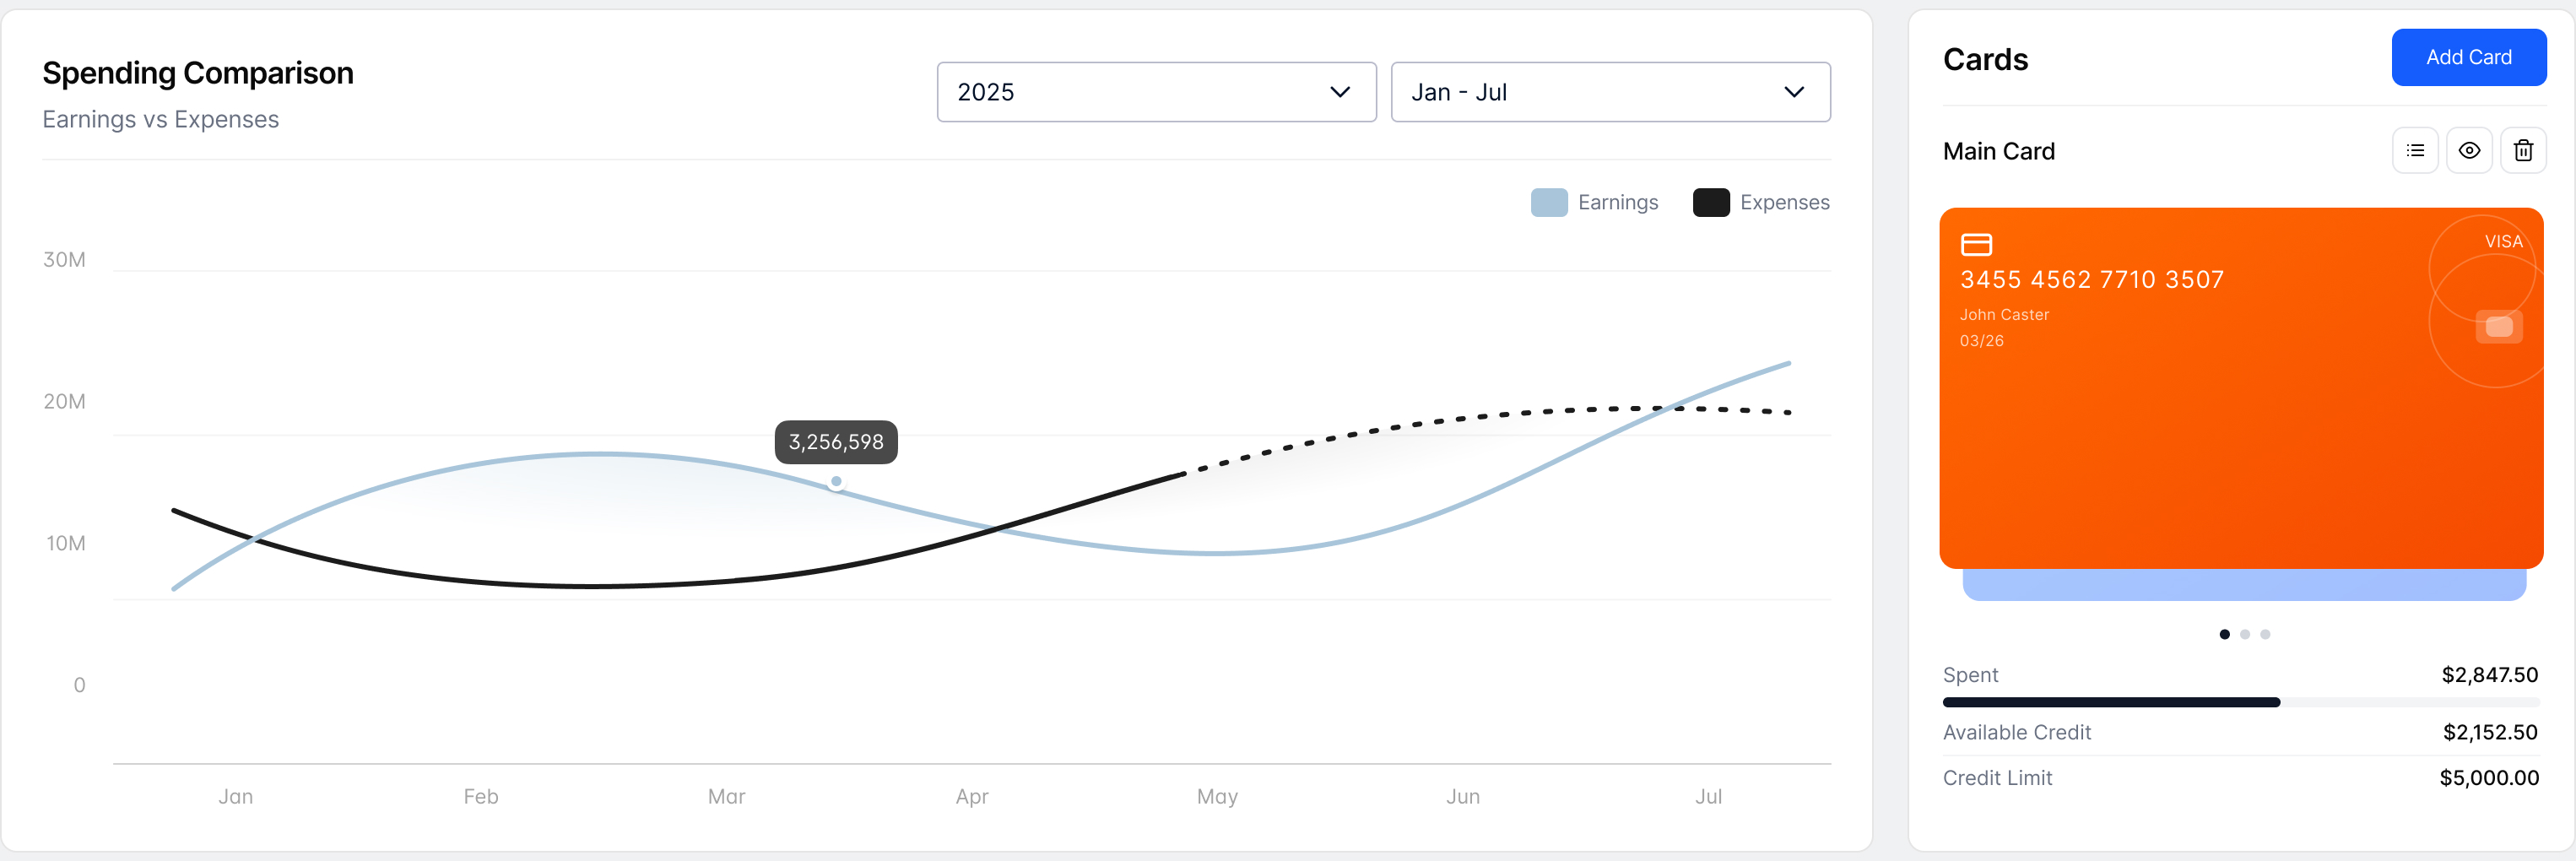Delete Main Card with trash icon
Screen dimensions: 2576x861
click(x=2523, y=151)
